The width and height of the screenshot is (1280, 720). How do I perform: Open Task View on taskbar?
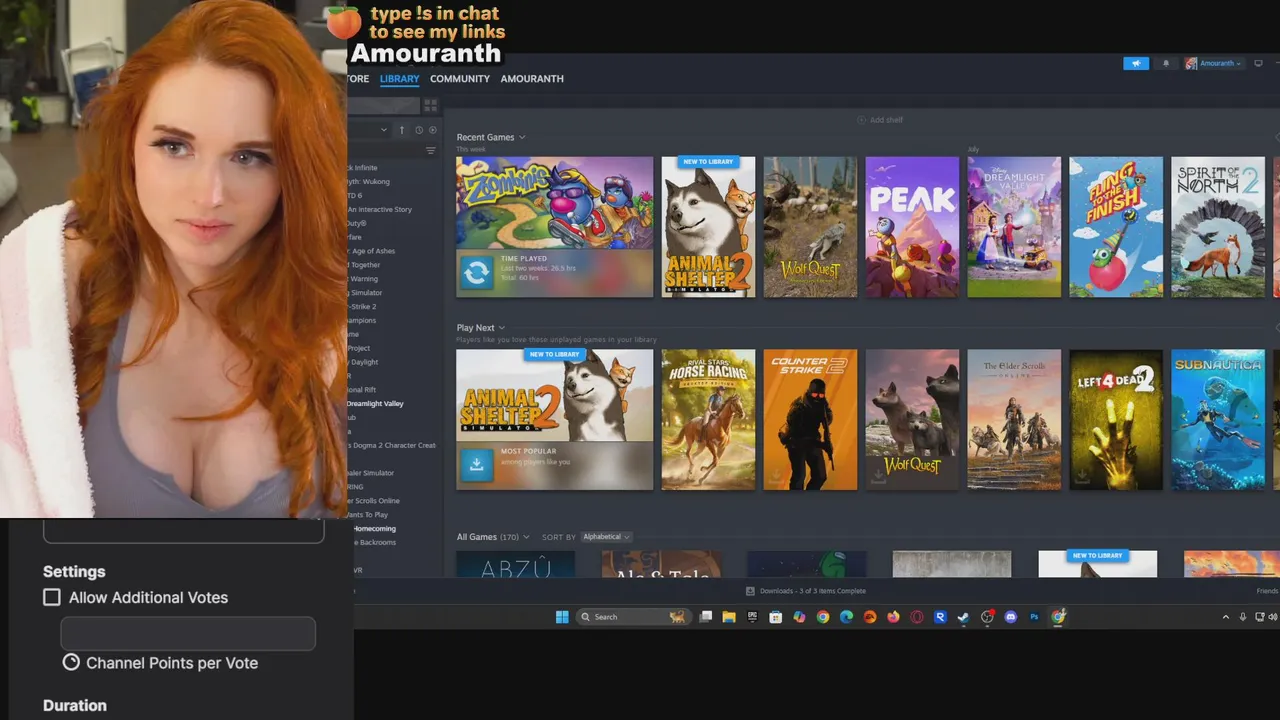tap(705, 617)
